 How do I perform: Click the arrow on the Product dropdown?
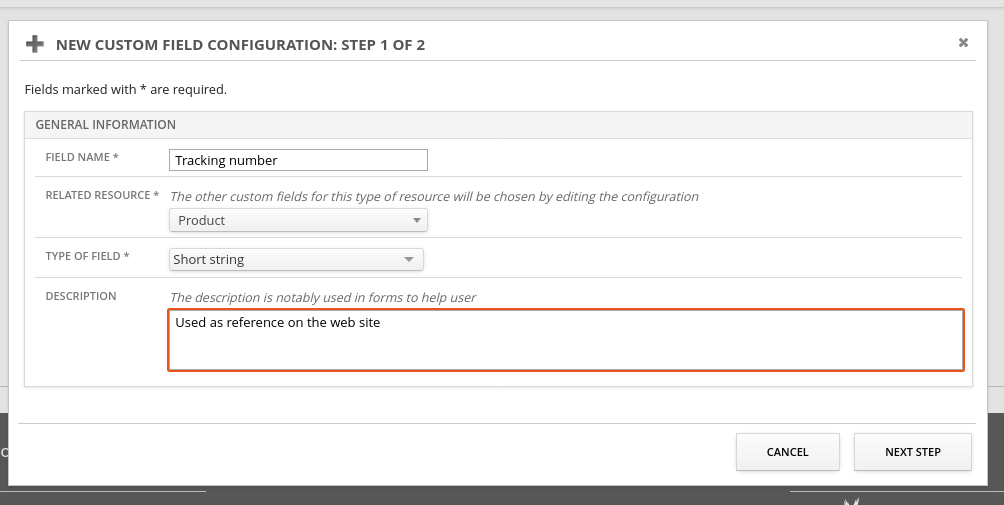point(416,221)
